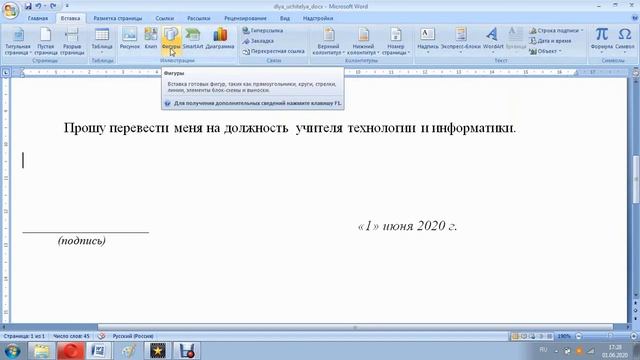This screenshot has width=640, height=360.
Task: Add a signature line (Строка подписи)
Action: coord(556,31)
